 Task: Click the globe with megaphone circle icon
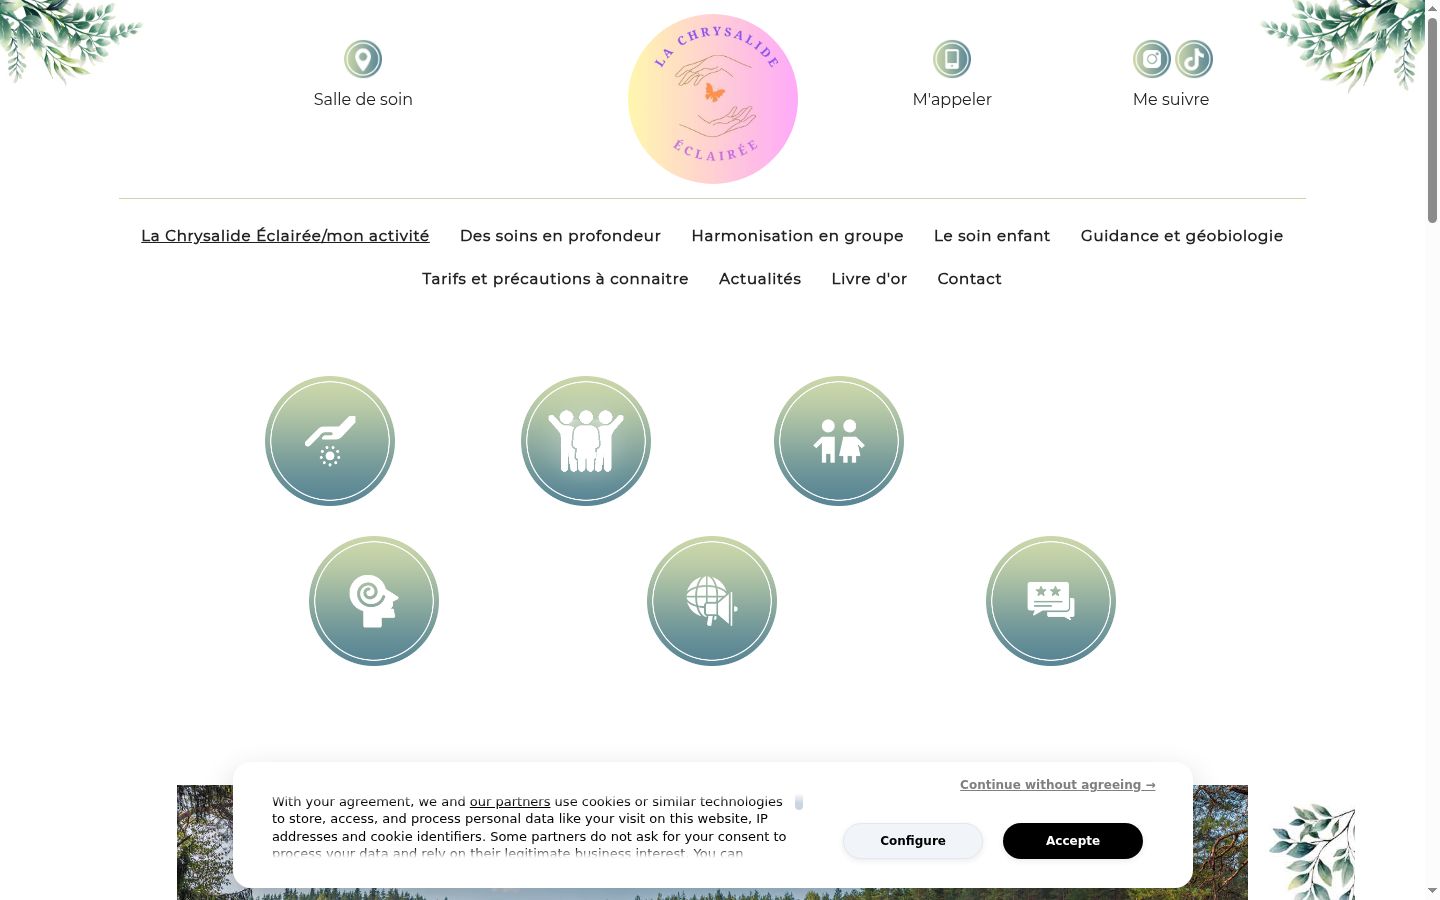point(712,601)
